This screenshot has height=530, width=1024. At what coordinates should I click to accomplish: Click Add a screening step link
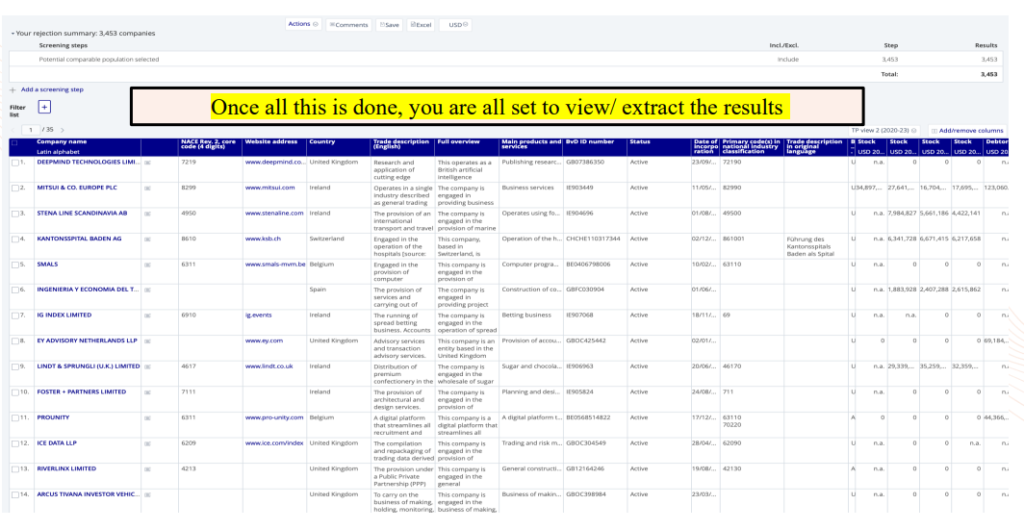click(x=50, y=90)
